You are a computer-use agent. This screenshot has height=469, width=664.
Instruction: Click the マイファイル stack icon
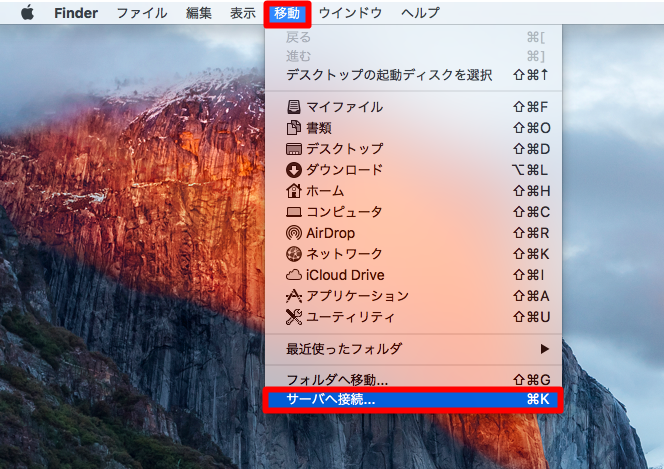pos(294,107)
